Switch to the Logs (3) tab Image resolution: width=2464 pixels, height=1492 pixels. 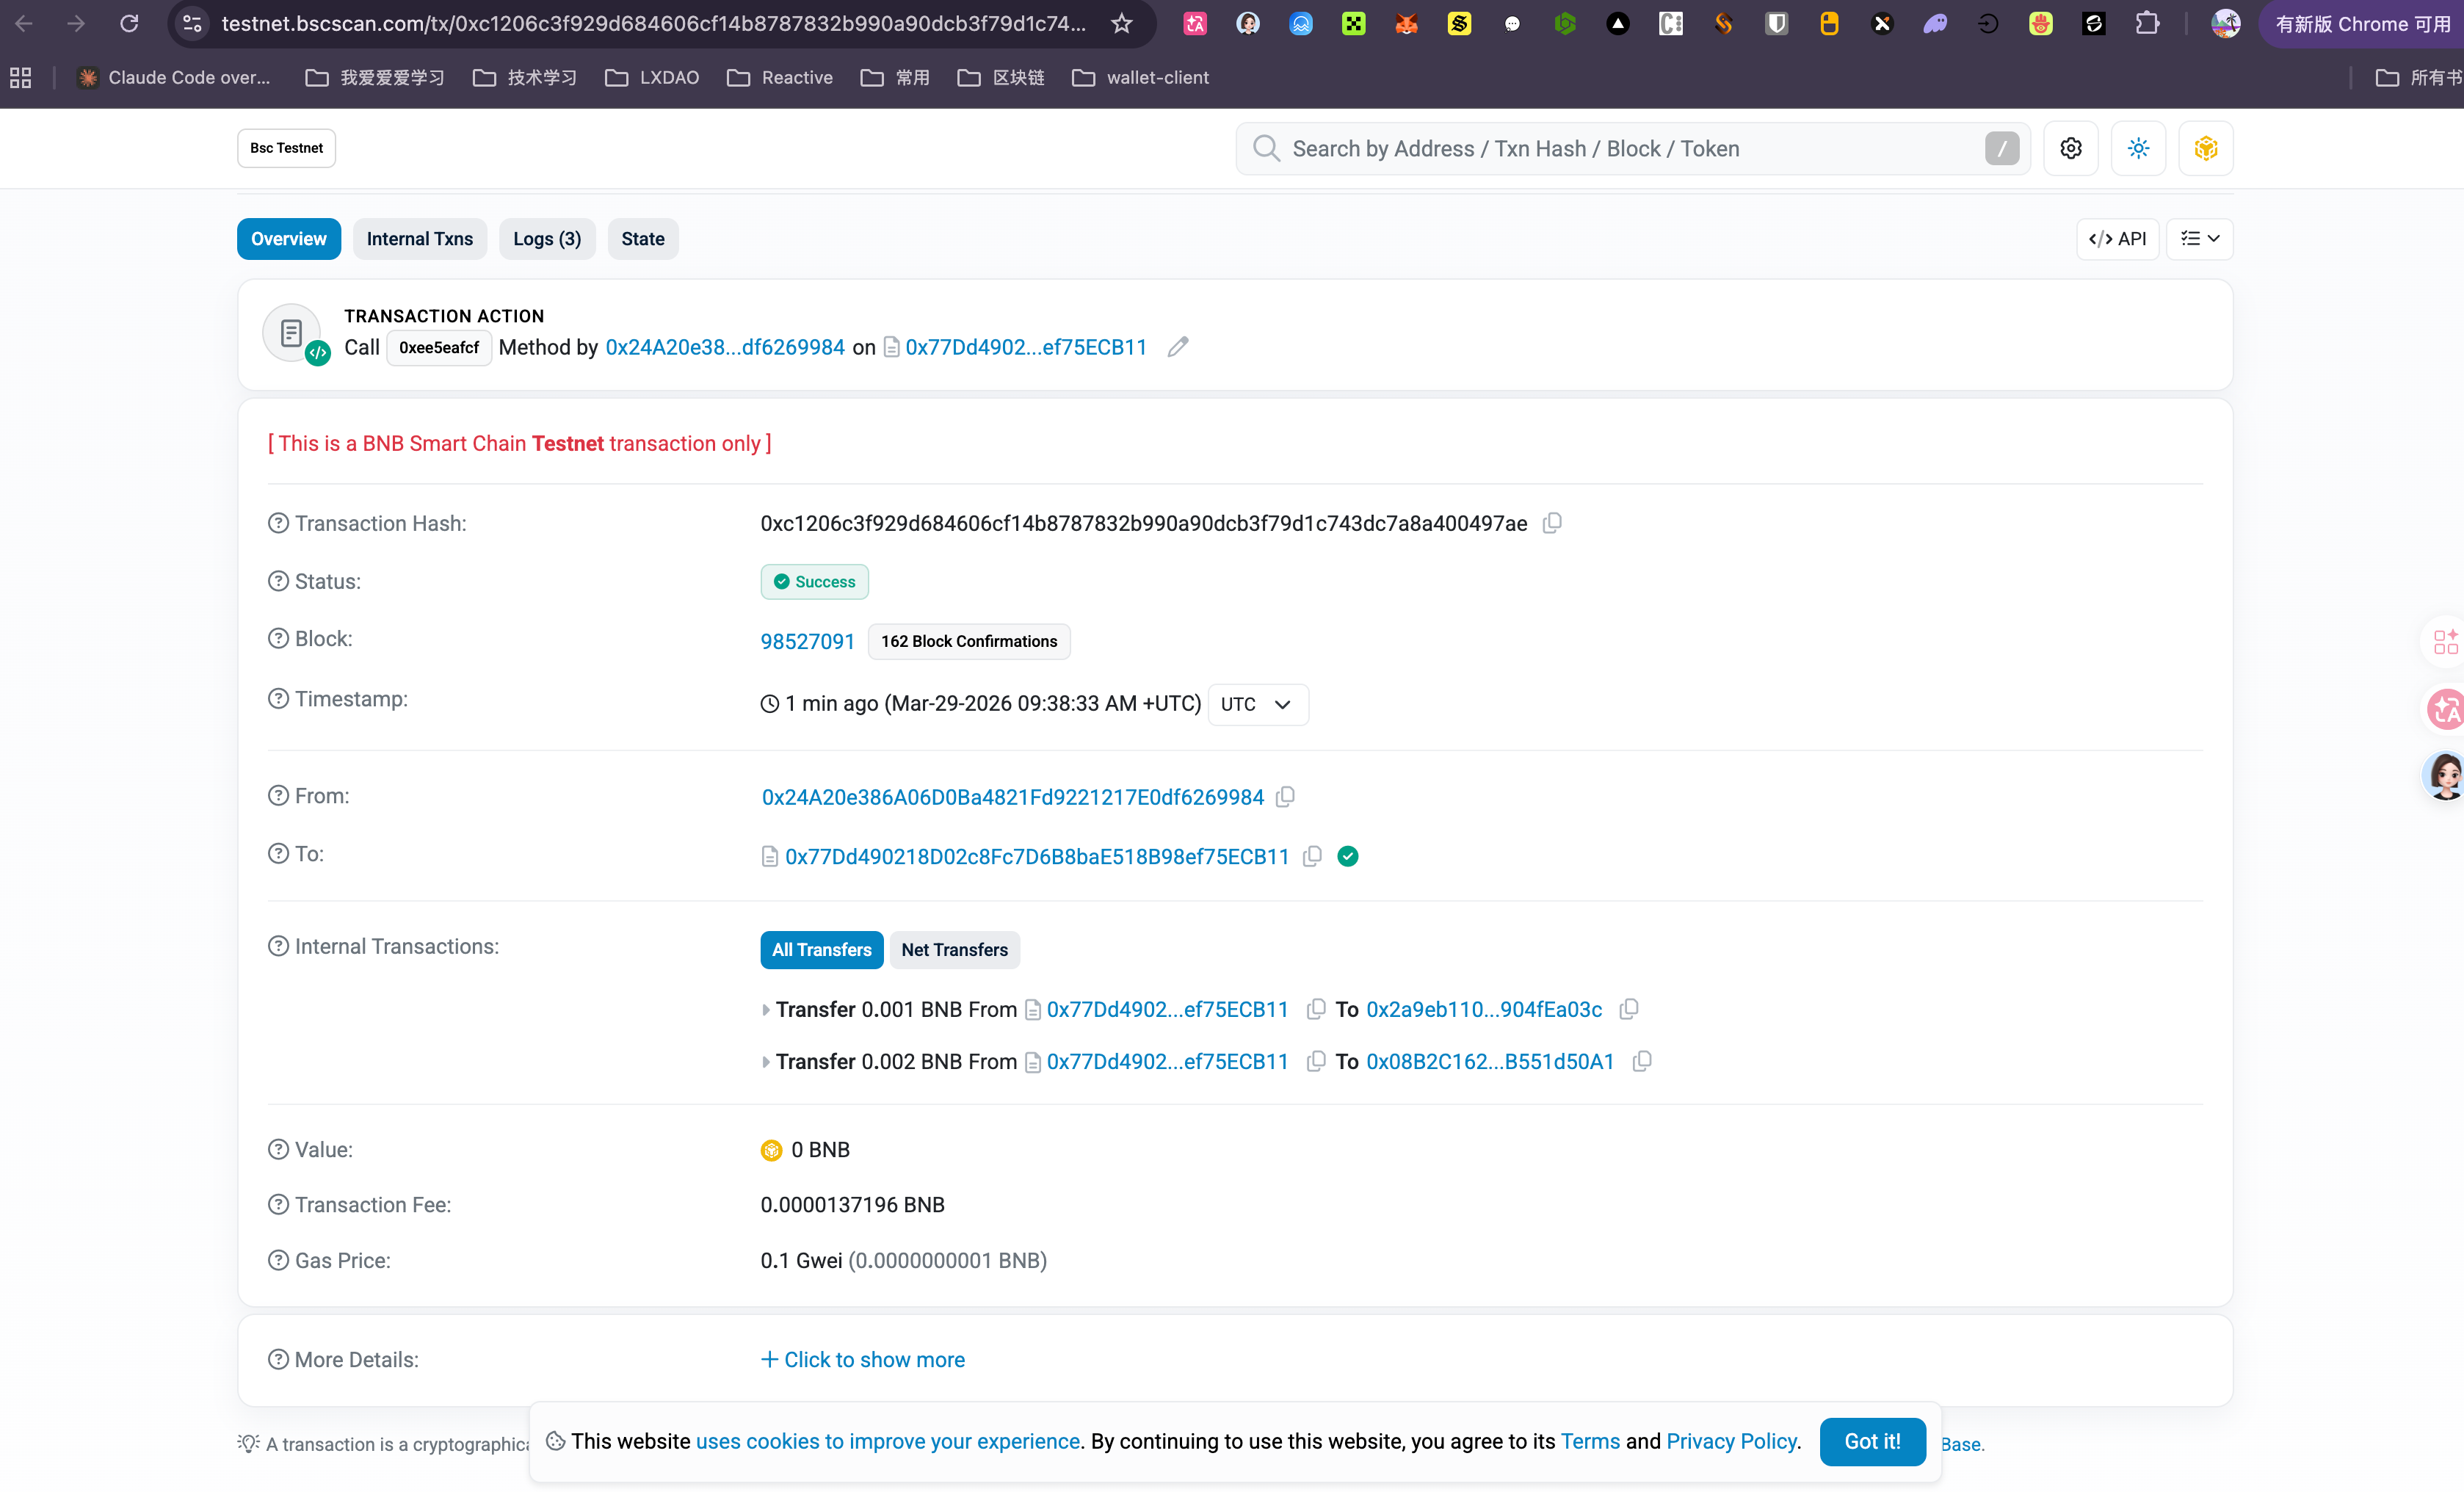(546, 238)
